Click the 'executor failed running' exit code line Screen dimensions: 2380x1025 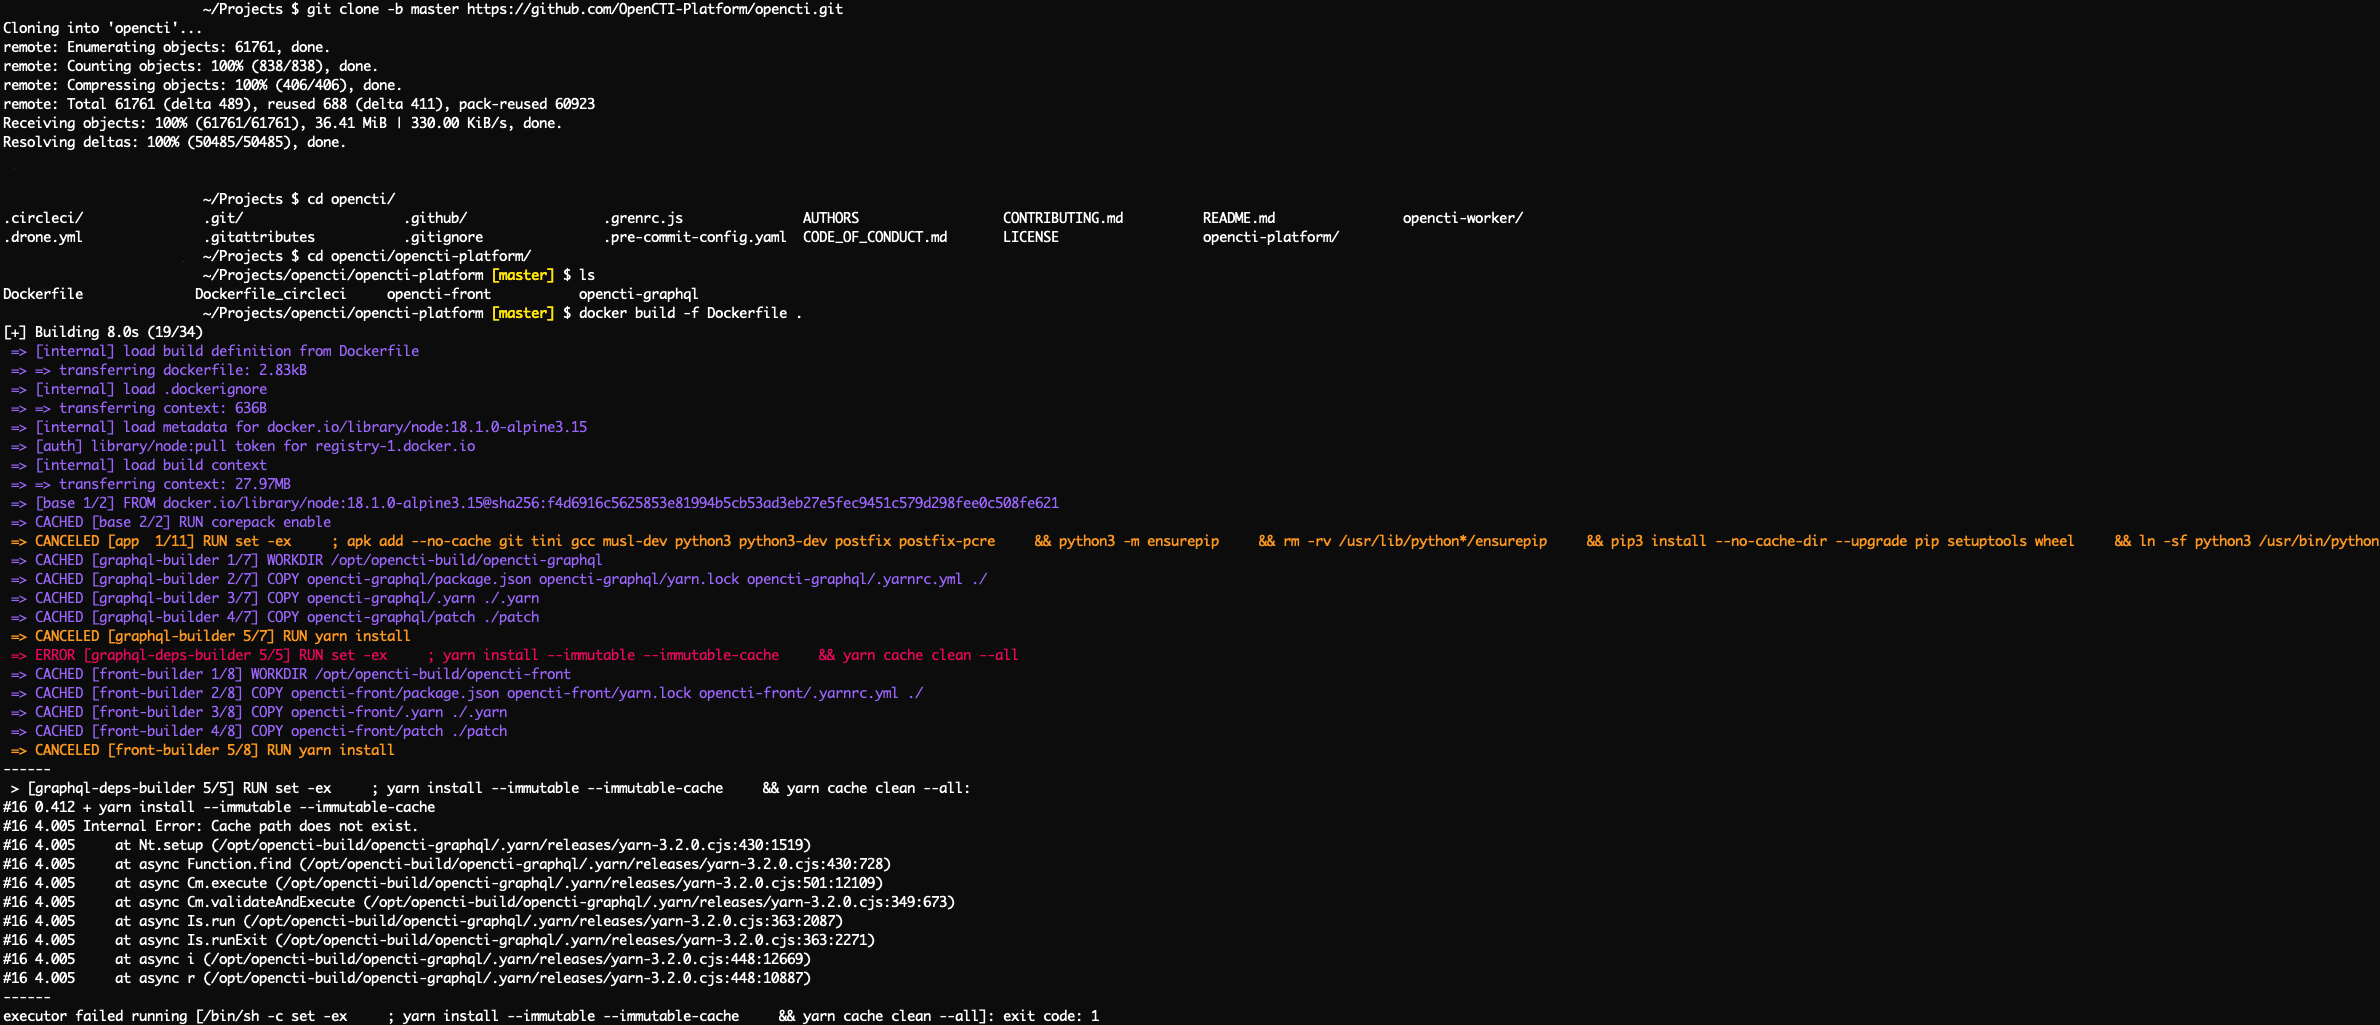[551, 1016]
